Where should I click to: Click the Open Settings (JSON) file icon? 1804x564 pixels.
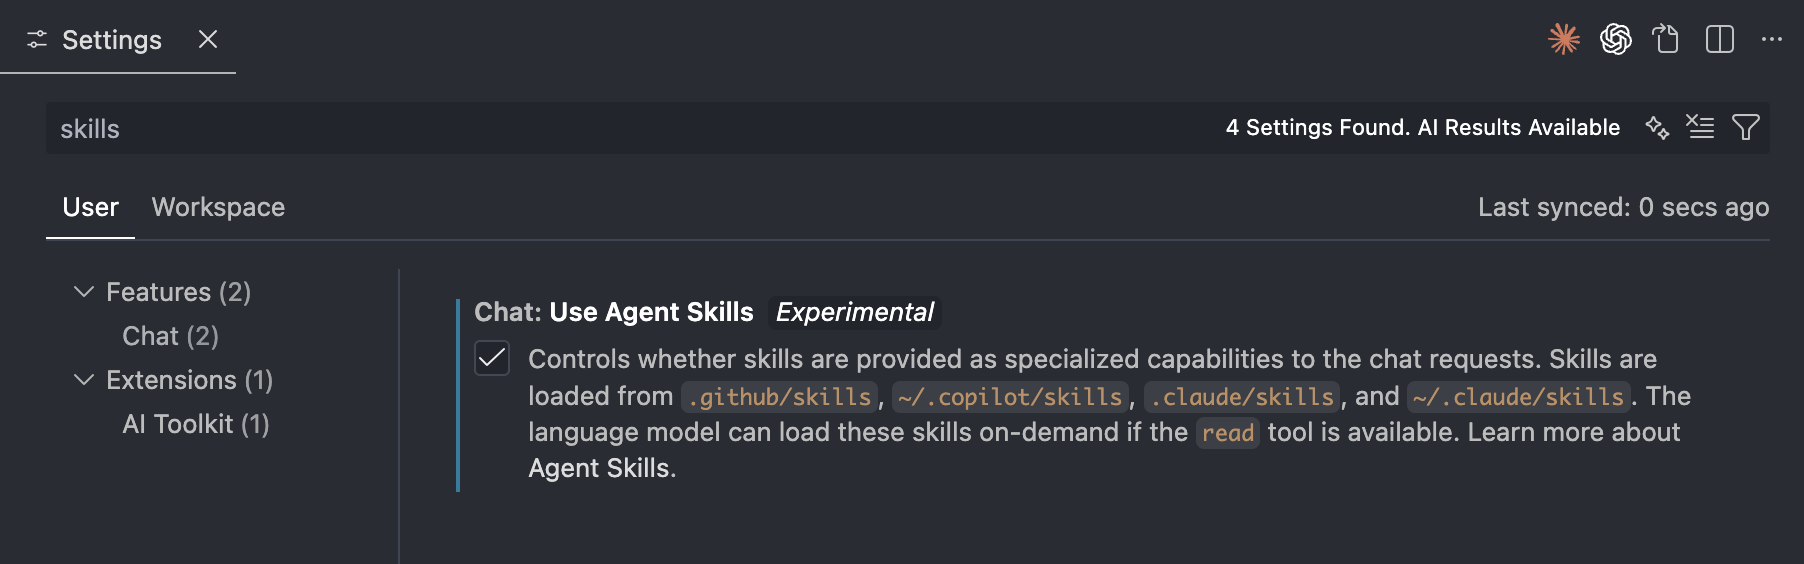click(x=1666, y=39)
